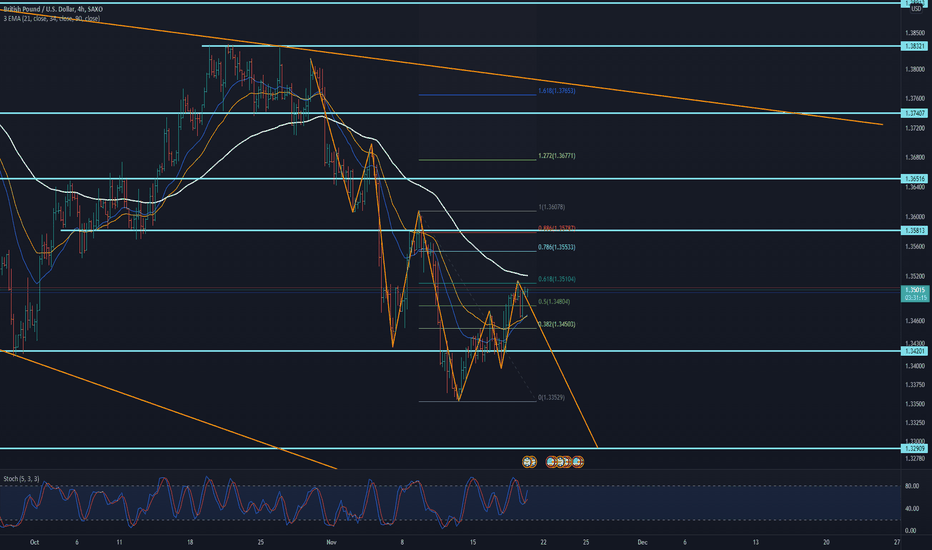The width and height of the screenshot is (932, 550).
Task: Click the 1.33500 price axis tick
Action: click(x=915, y=404)
